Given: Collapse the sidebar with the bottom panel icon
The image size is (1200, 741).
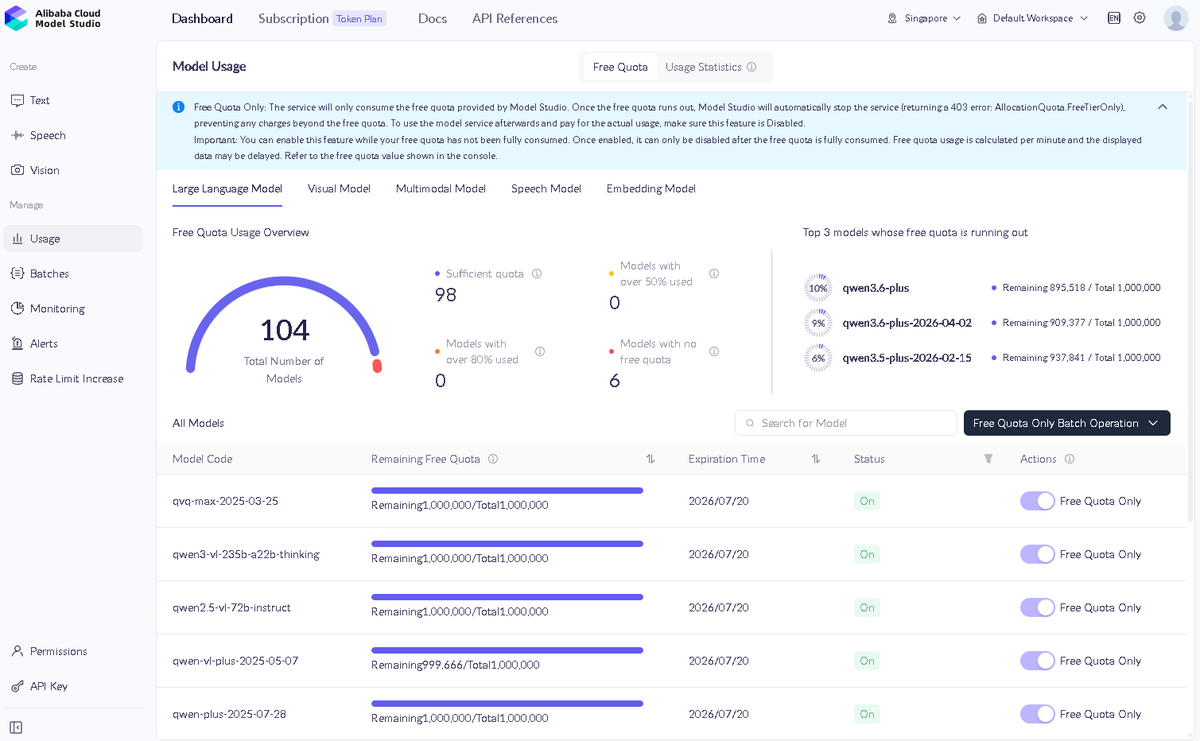Looking at the screenshot, I should (x=16, y=727).
